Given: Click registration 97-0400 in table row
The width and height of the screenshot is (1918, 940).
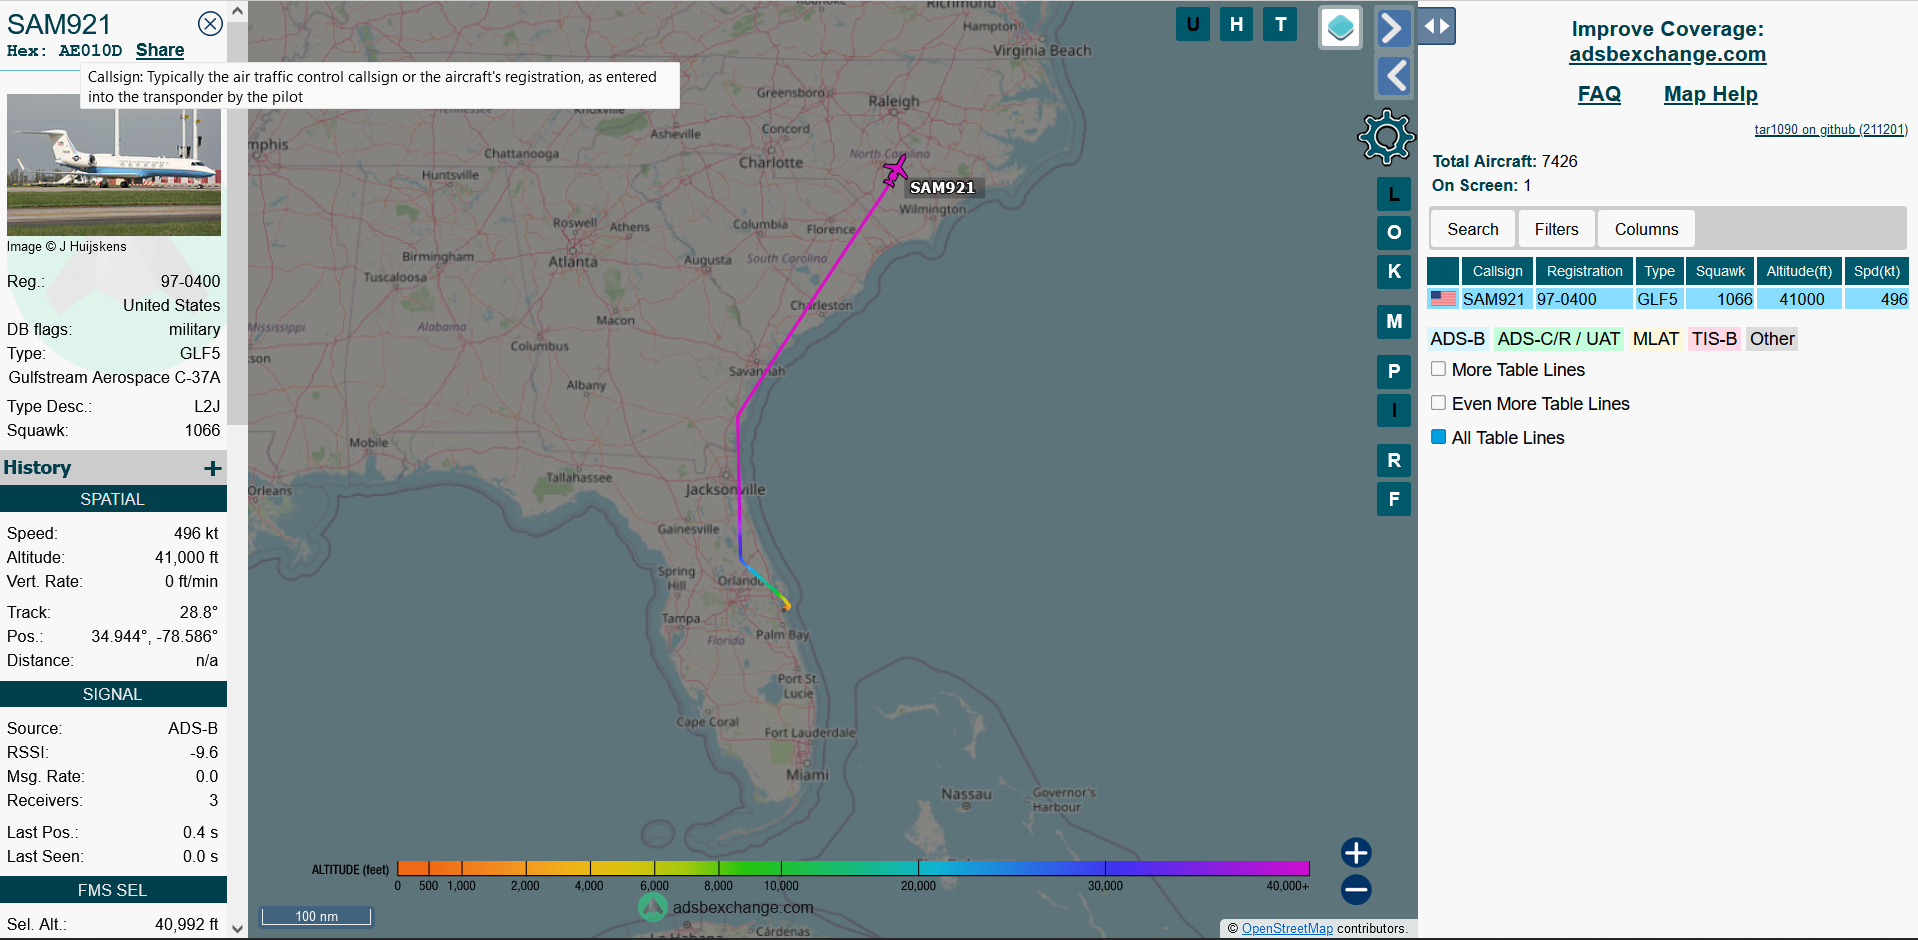Looking at the screenshot, I should (1584, 299).
